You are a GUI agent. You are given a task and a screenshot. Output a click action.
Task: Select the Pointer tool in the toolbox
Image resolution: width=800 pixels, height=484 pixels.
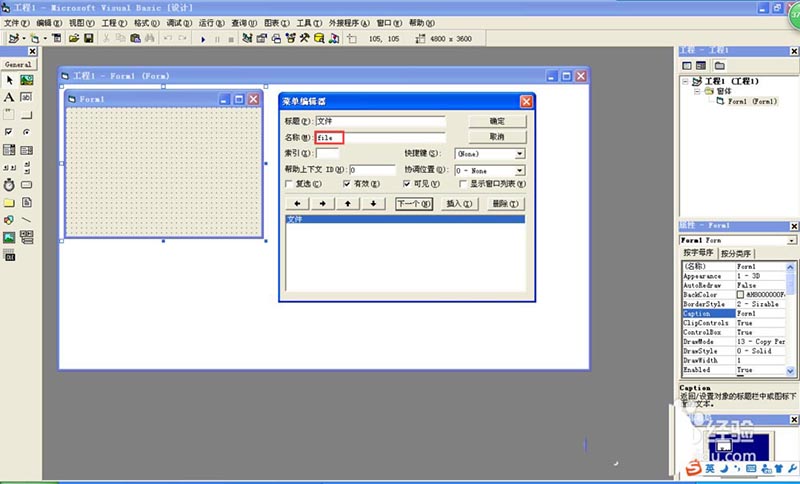click(10, 80)
